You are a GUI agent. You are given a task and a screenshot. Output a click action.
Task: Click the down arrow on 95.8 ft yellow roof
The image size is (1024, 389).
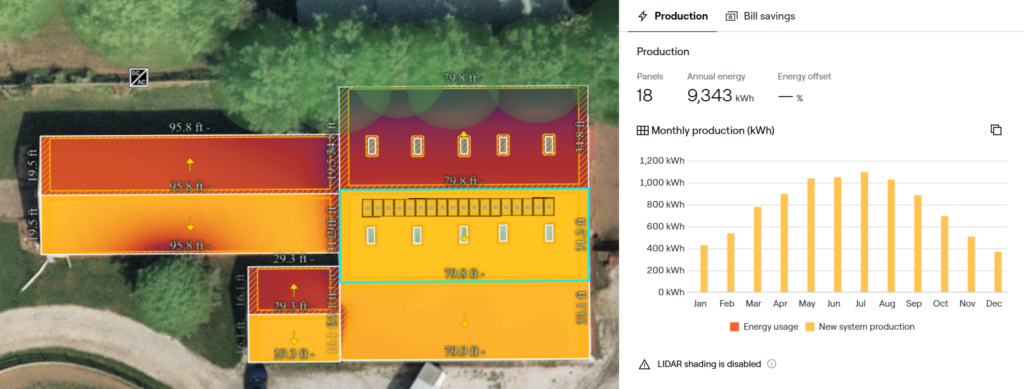(190, 224)
